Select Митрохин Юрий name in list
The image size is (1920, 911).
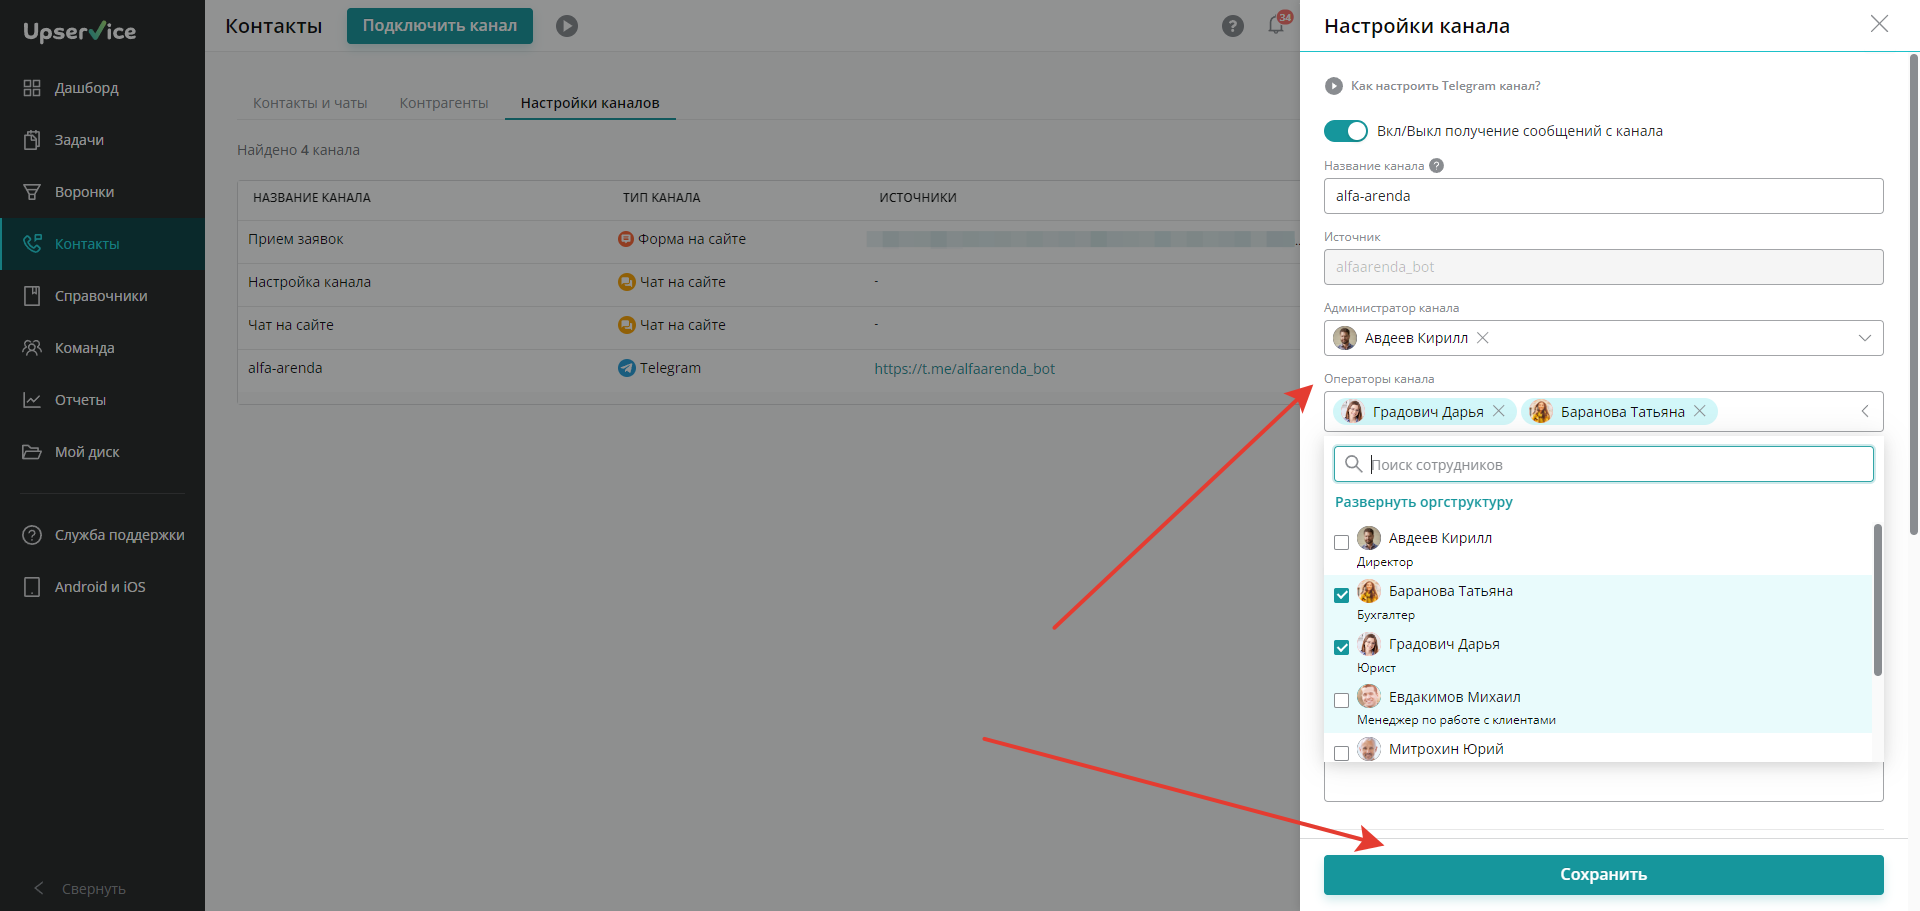1446,749
